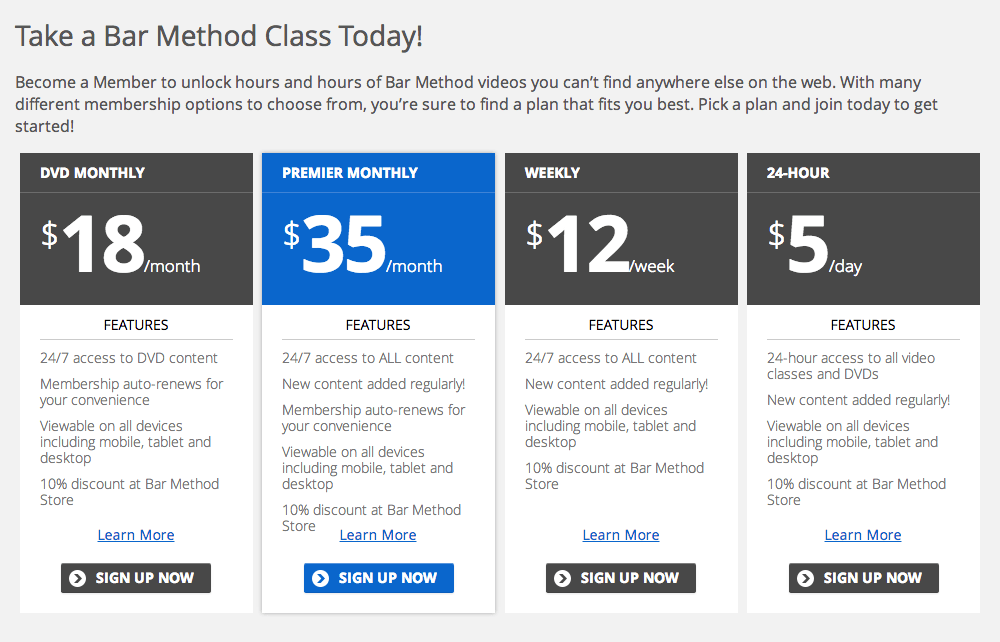Image resolution: width=1000 pixels, height=642 pixels.
Task: Follow the Learn More link for 24-Hour
Action: pyautogui.click(x=863, y=535)
